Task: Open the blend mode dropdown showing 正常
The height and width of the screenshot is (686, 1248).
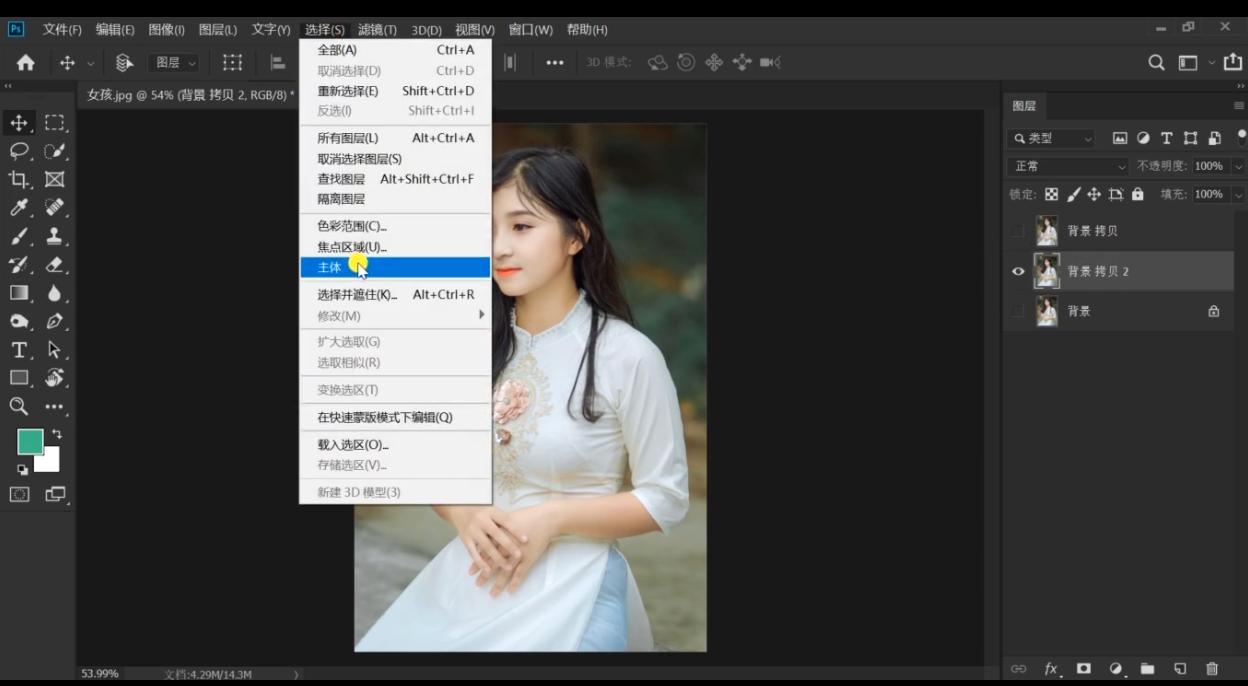Action: coord(1060,166)
